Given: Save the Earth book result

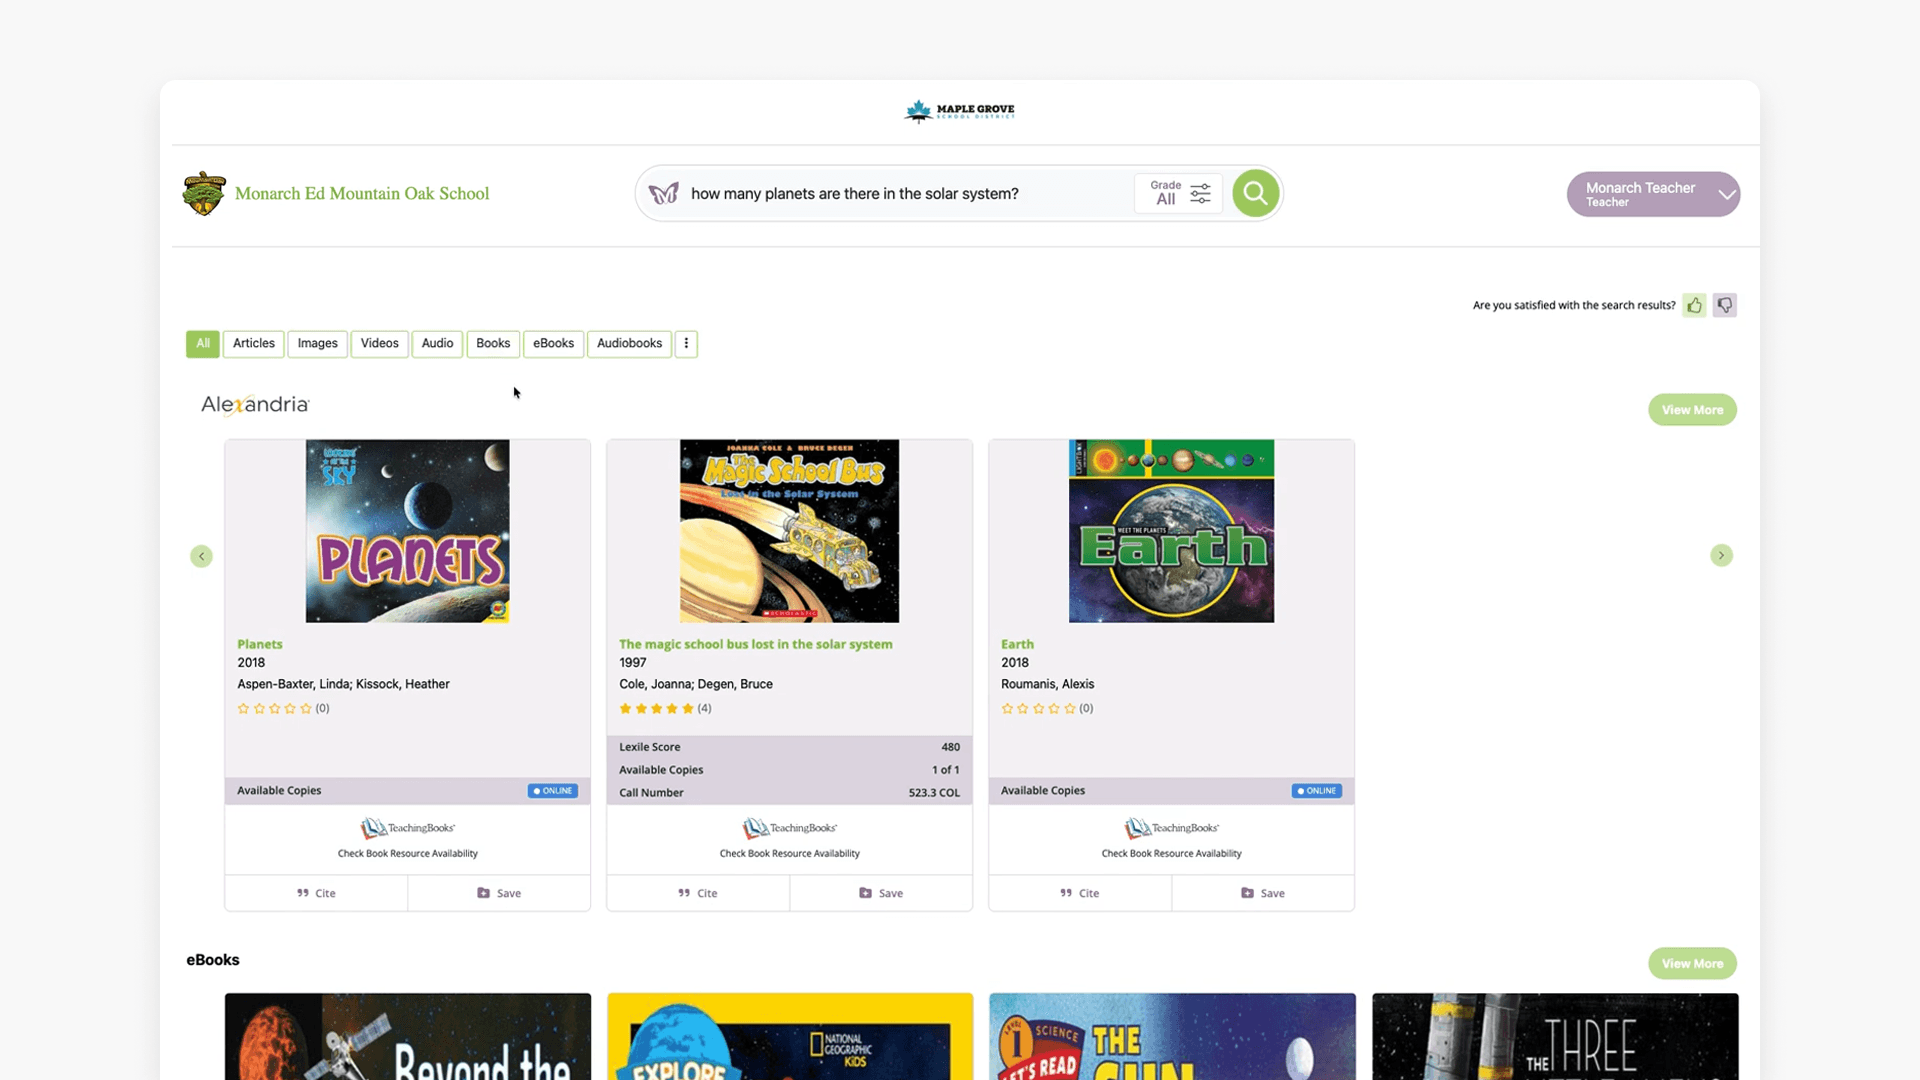Looking at the screenshot, I should [1263, 893].
